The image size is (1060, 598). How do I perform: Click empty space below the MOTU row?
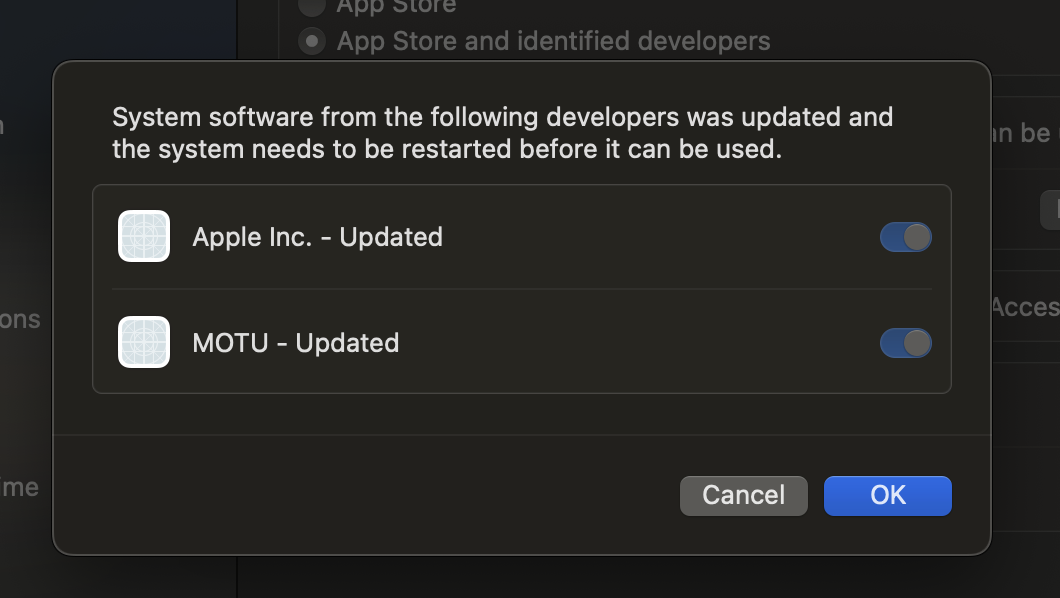(522, 414)
